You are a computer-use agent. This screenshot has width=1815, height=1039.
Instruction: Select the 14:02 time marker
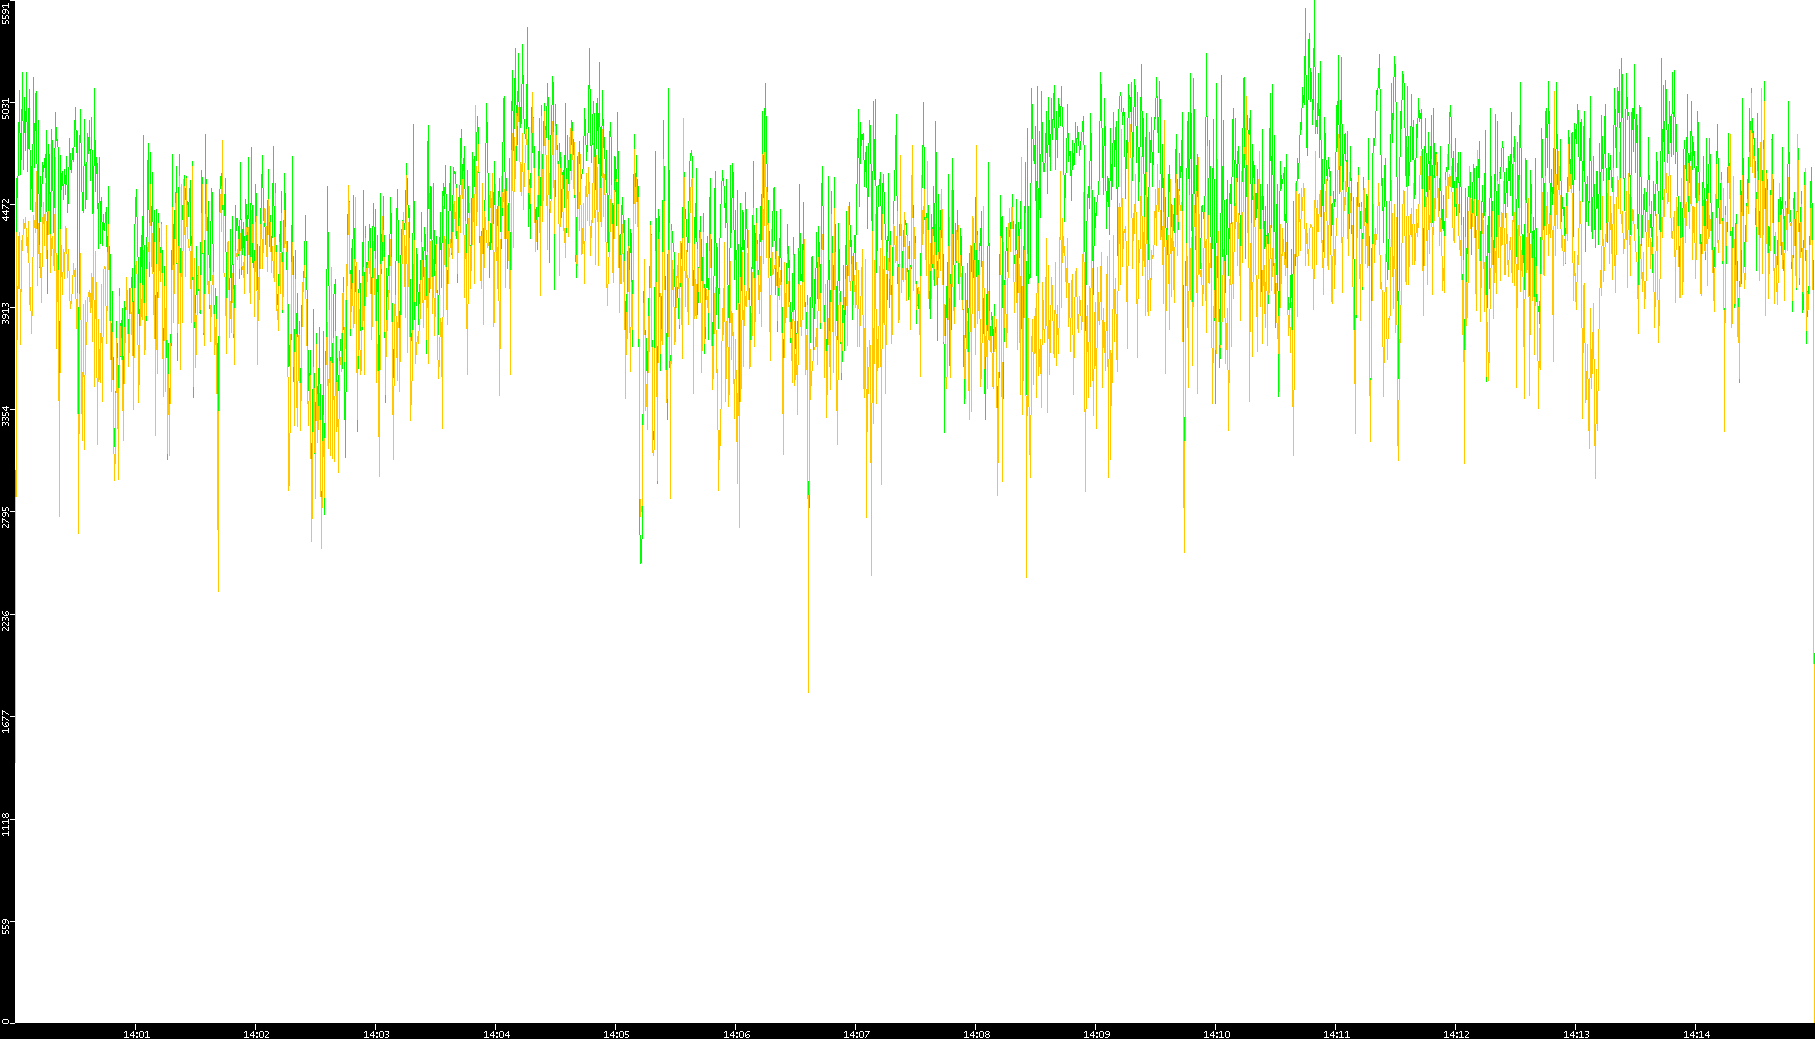coord(256,1034)
